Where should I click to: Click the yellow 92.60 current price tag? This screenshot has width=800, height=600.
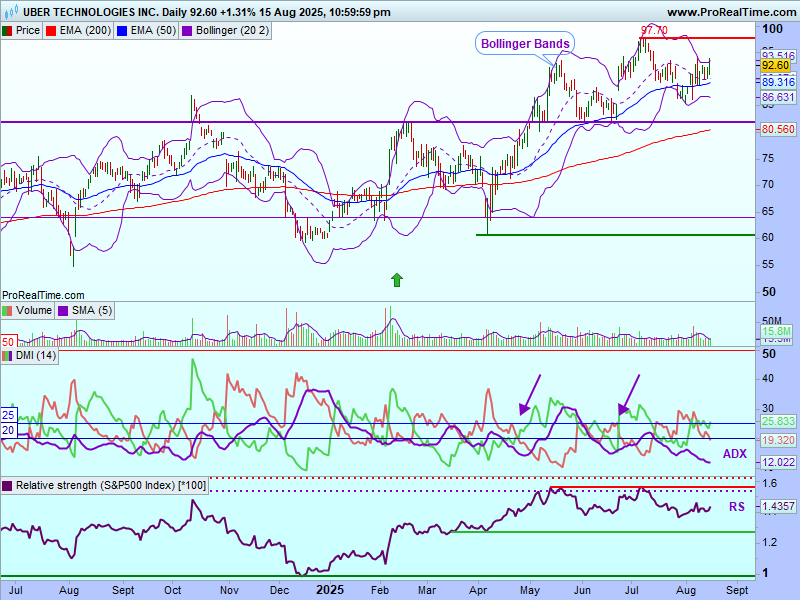click(776, 65)
